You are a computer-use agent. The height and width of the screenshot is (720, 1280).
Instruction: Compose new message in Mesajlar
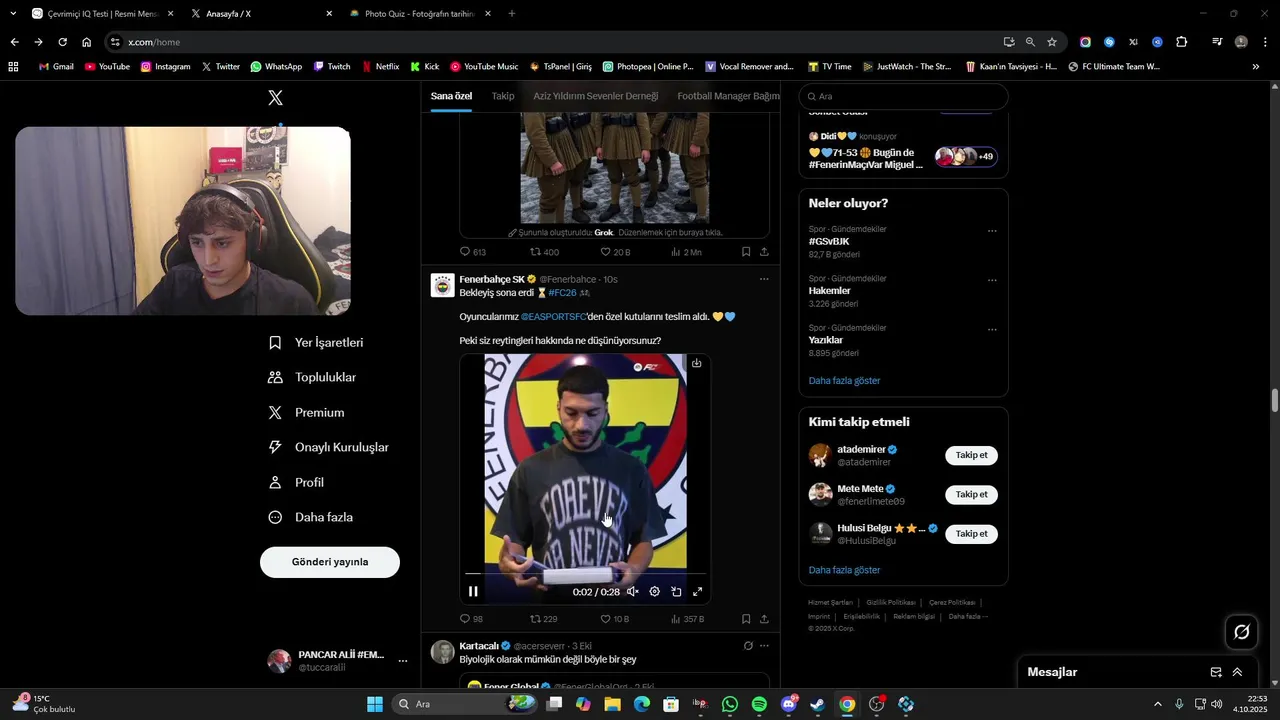point(1216,672)
